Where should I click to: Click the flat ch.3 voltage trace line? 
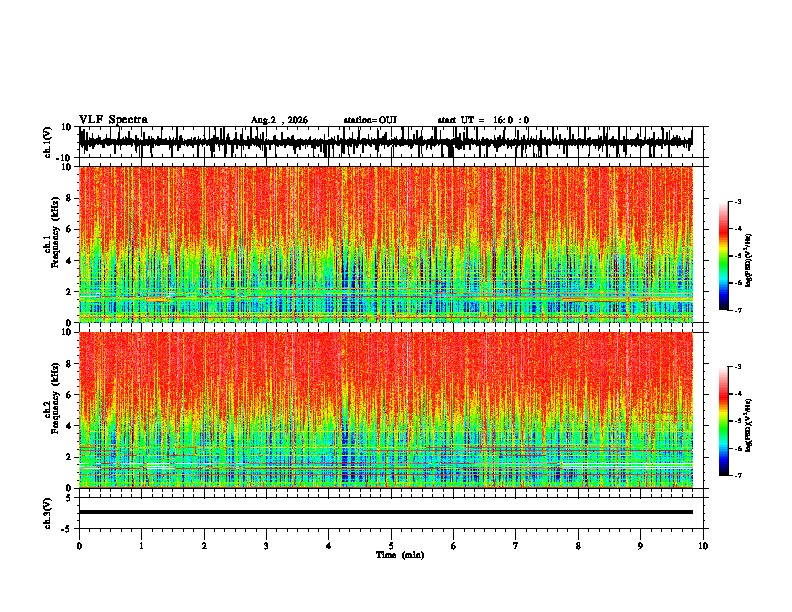386,512
